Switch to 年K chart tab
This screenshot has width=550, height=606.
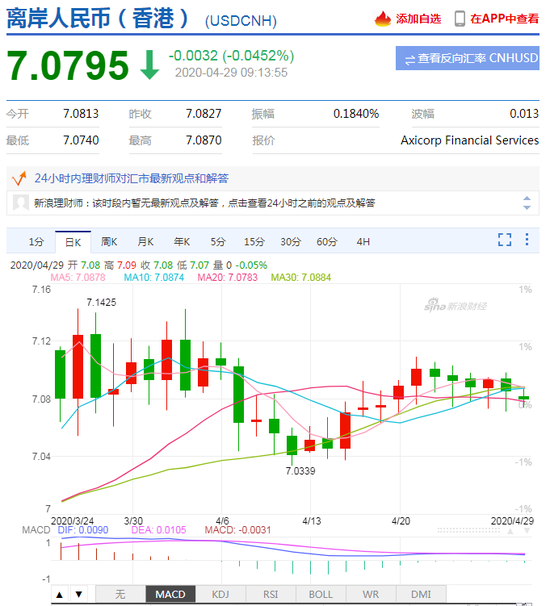182,242
